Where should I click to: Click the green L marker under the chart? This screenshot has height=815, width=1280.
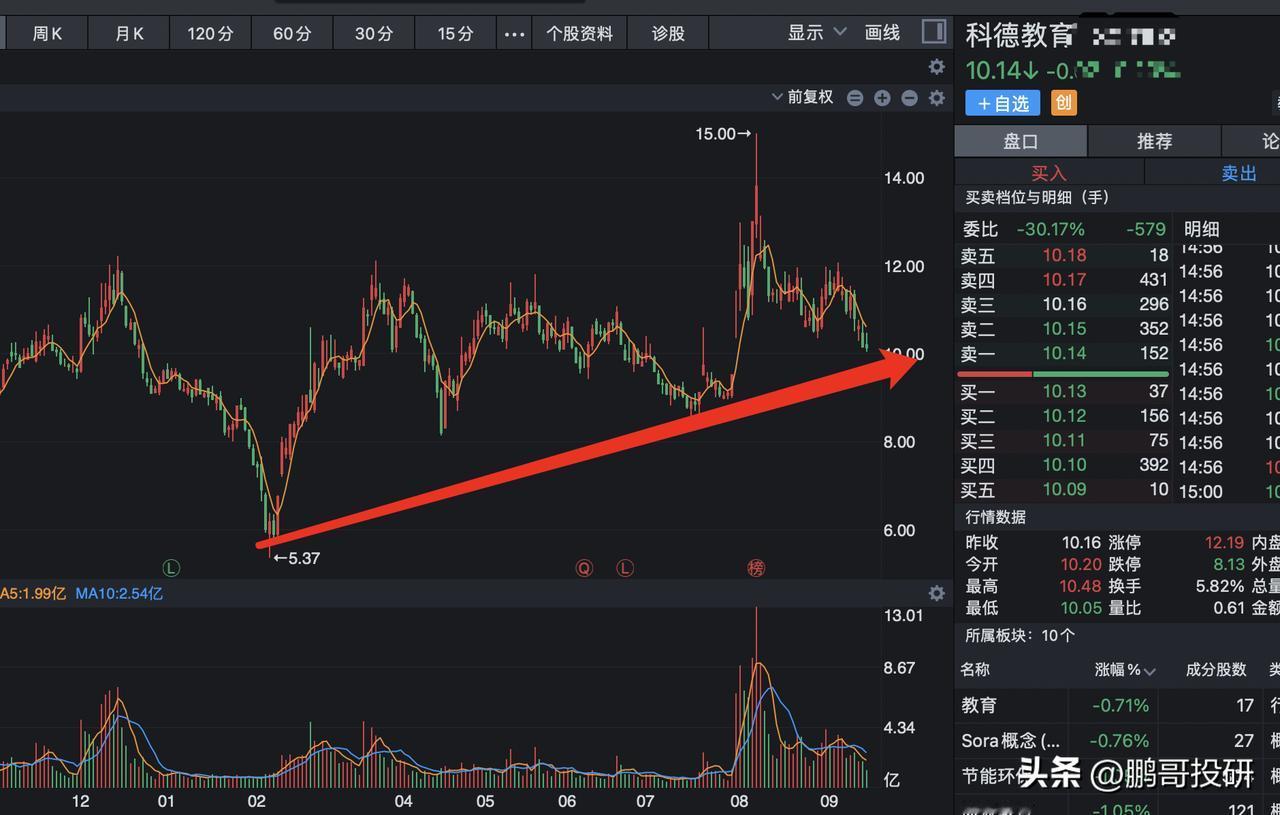[171, 568]
